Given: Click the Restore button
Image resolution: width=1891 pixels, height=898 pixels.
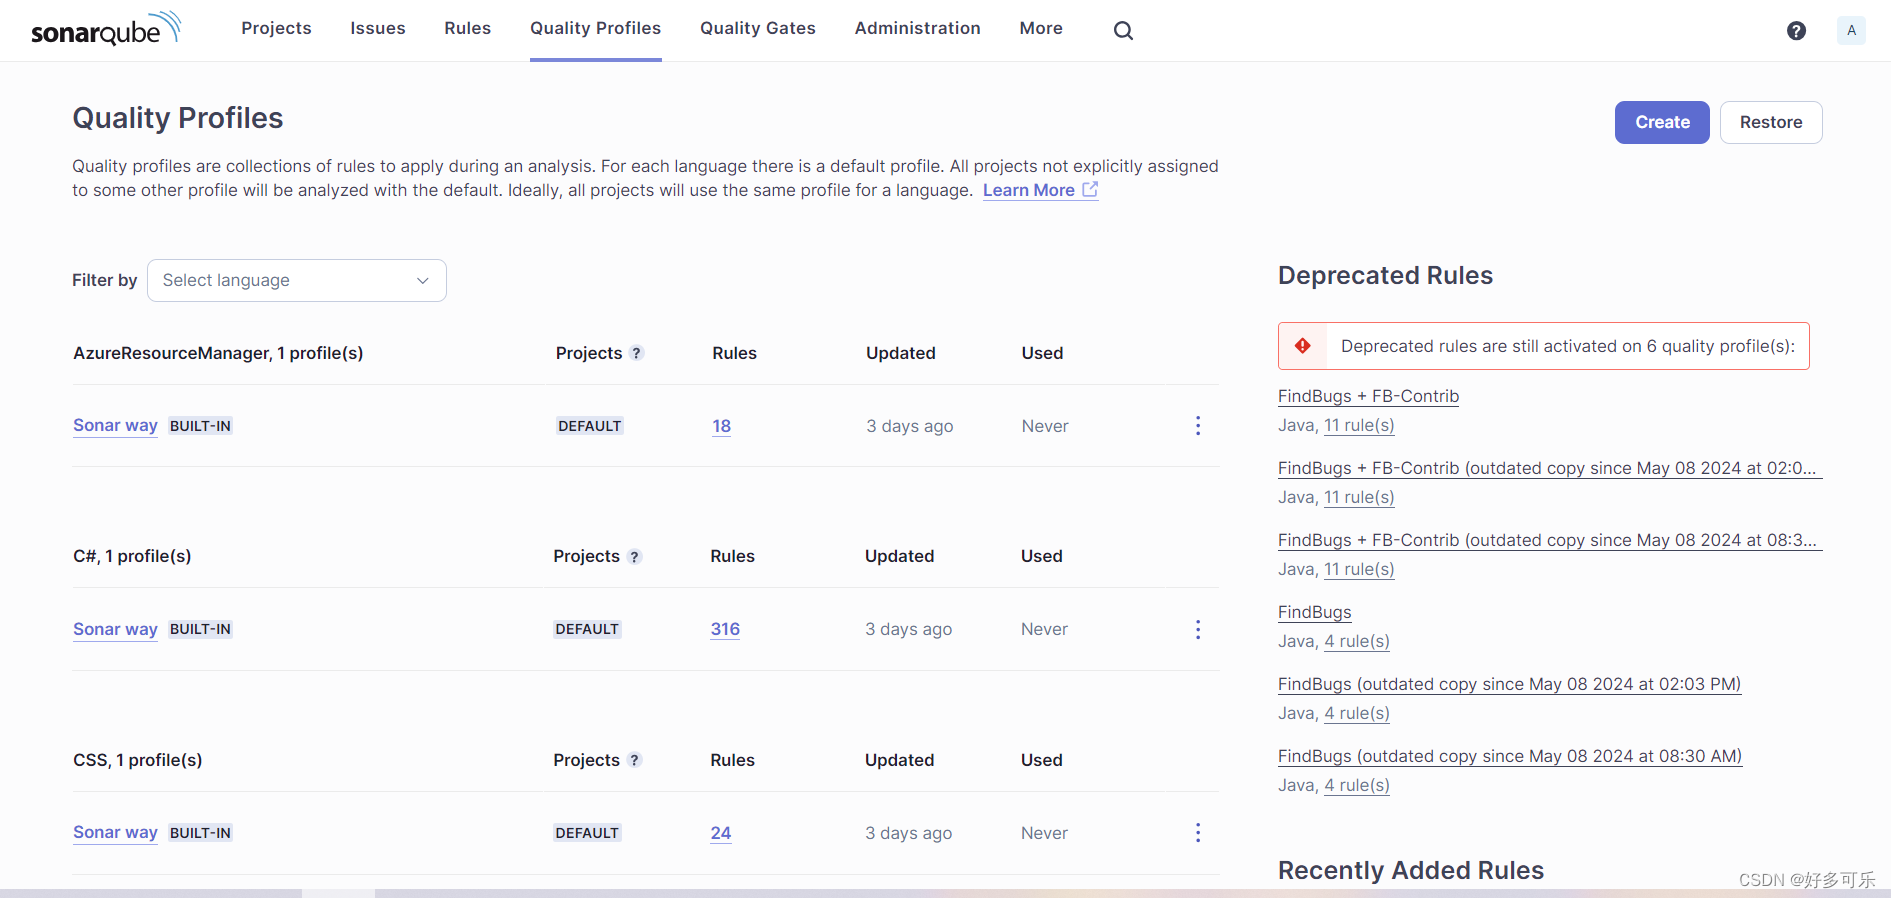Looking at the screenshot, I should coord(1771,122).
